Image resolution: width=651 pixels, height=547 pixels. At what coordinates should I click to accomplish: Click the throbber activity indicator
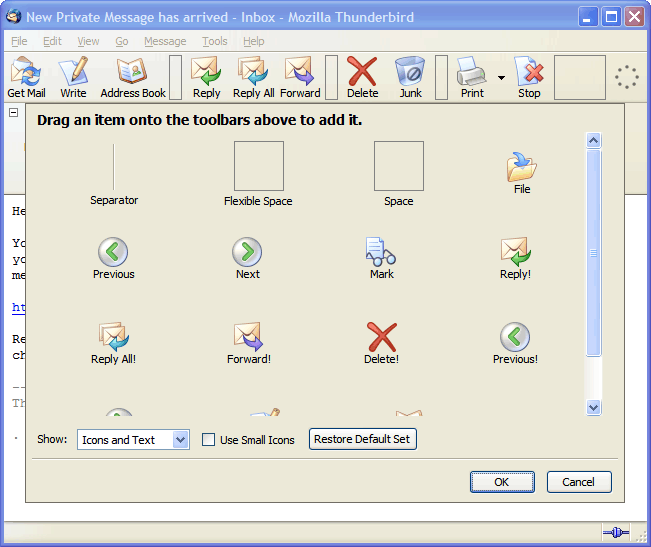point(627,77)
